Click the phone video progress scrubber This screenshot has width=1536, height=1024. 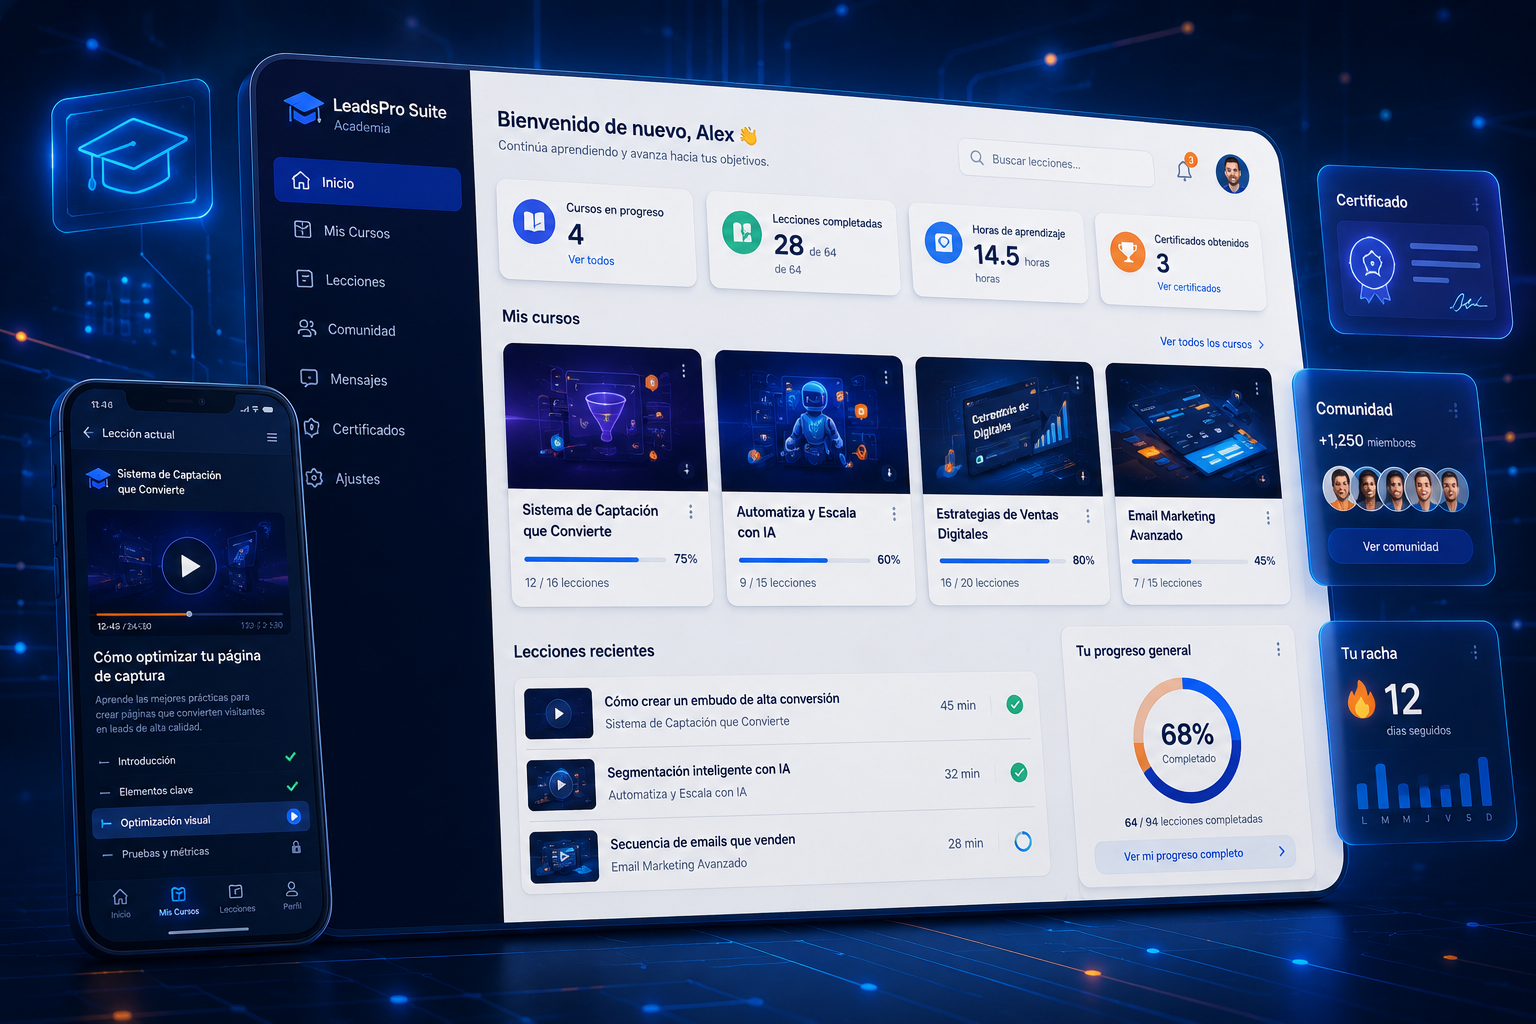coord(189,614)
